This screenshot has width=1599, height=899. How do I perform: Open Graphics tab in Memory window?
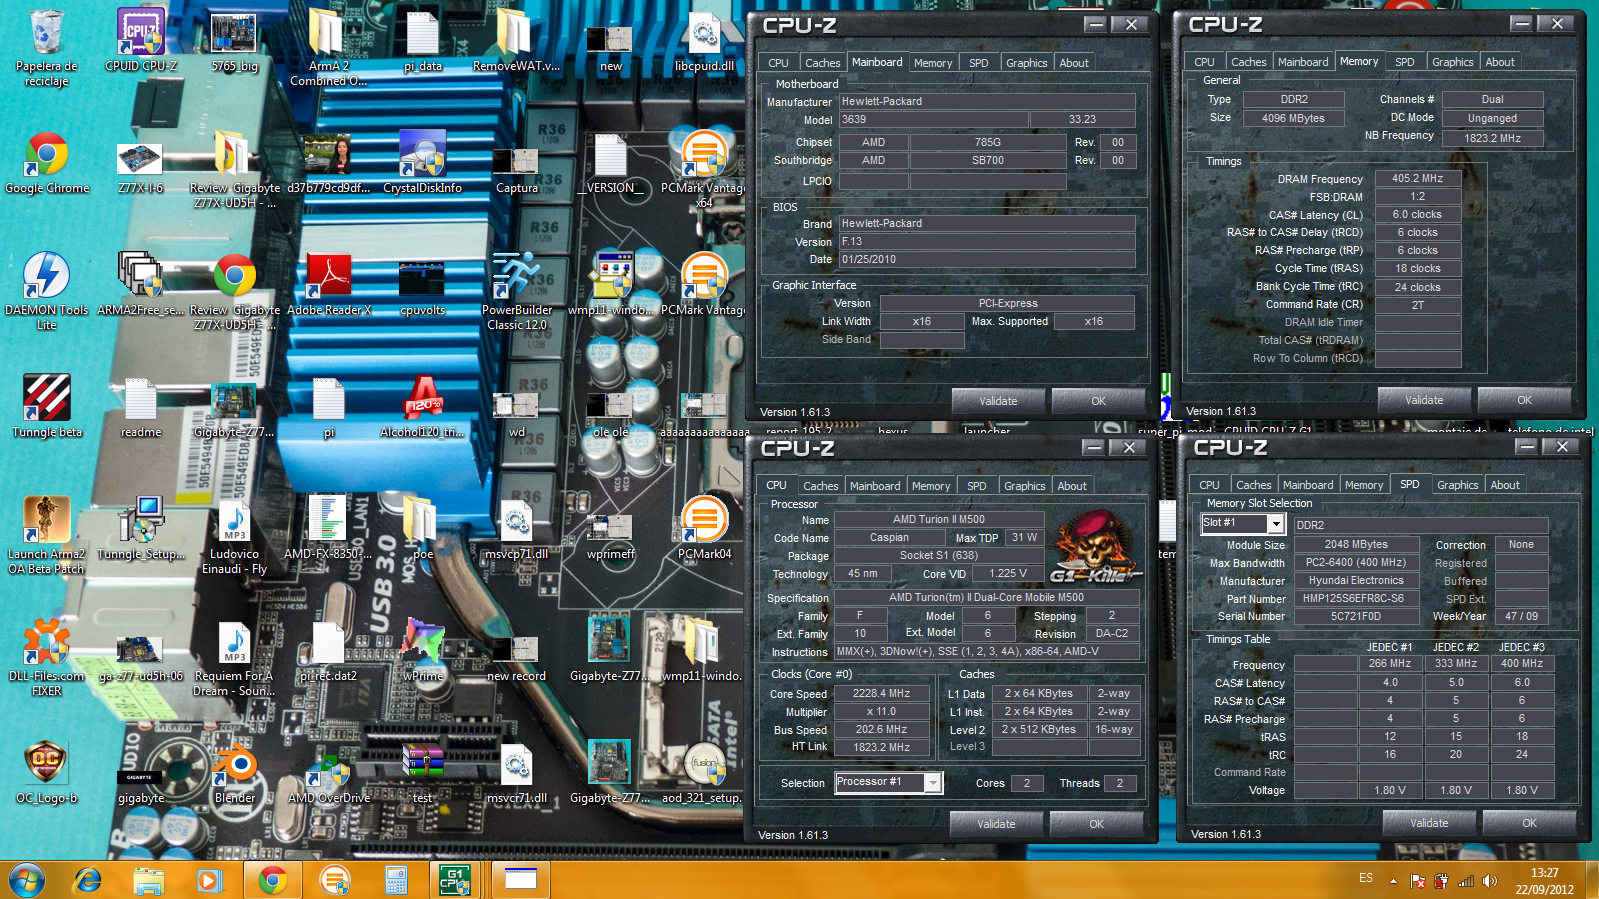tap(1452, 61)
